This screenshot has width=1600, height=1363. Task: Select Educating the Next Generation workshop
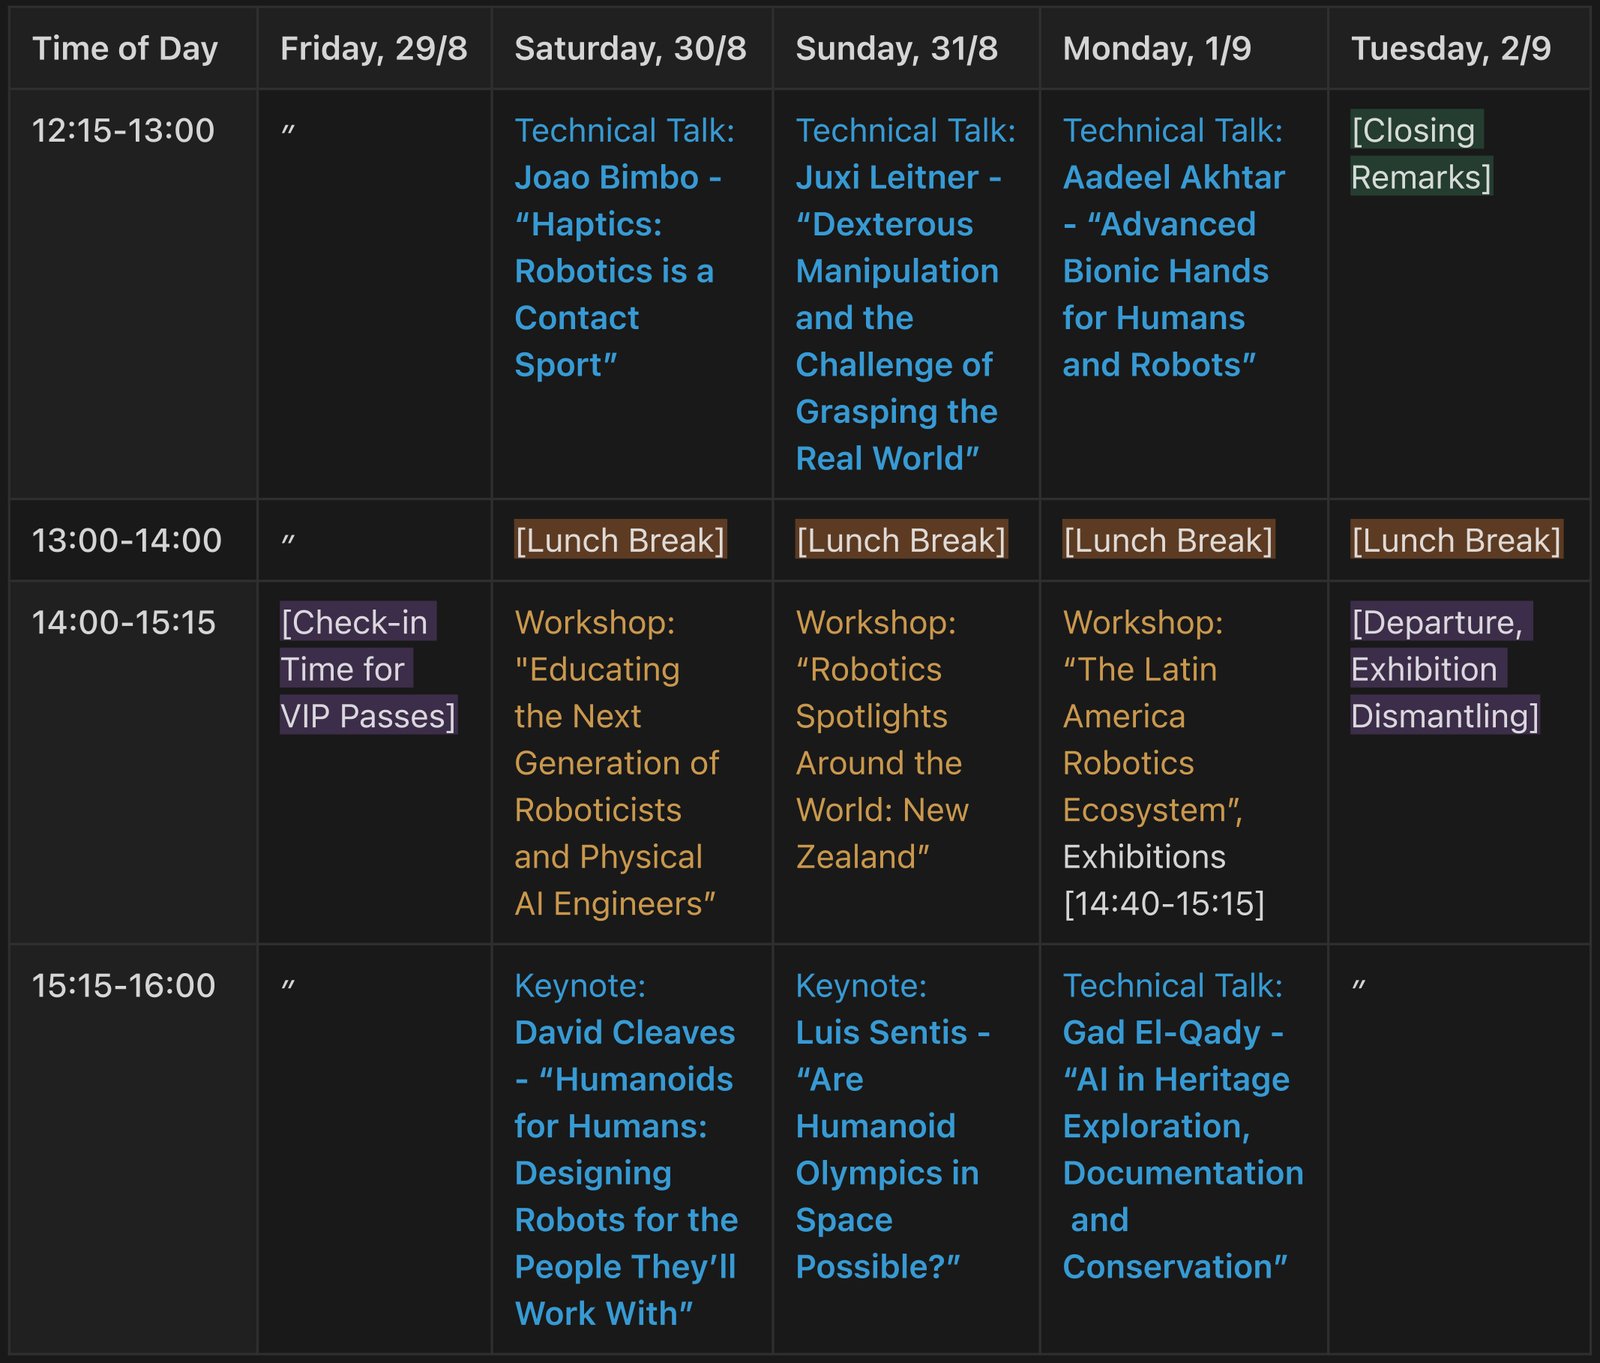[616, 763]
